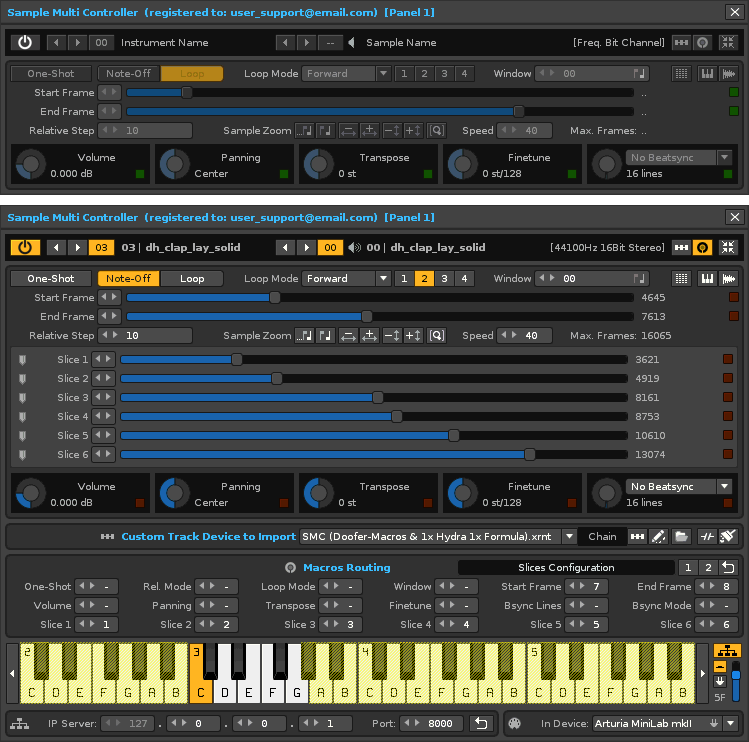Click the power button in the lower panel
The image size is (749, 742).
25,247
